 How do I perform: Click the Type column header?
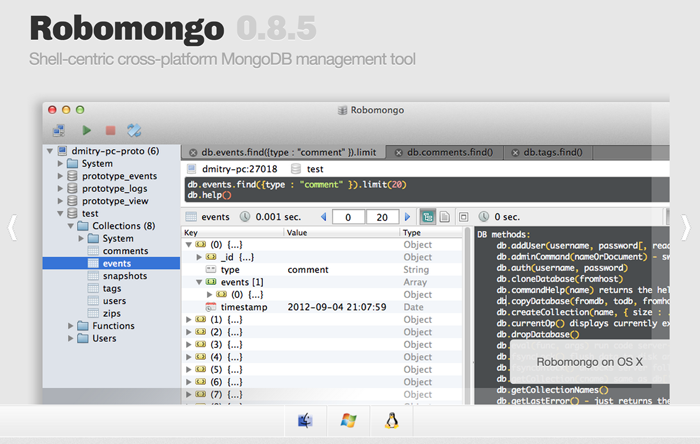431,232
